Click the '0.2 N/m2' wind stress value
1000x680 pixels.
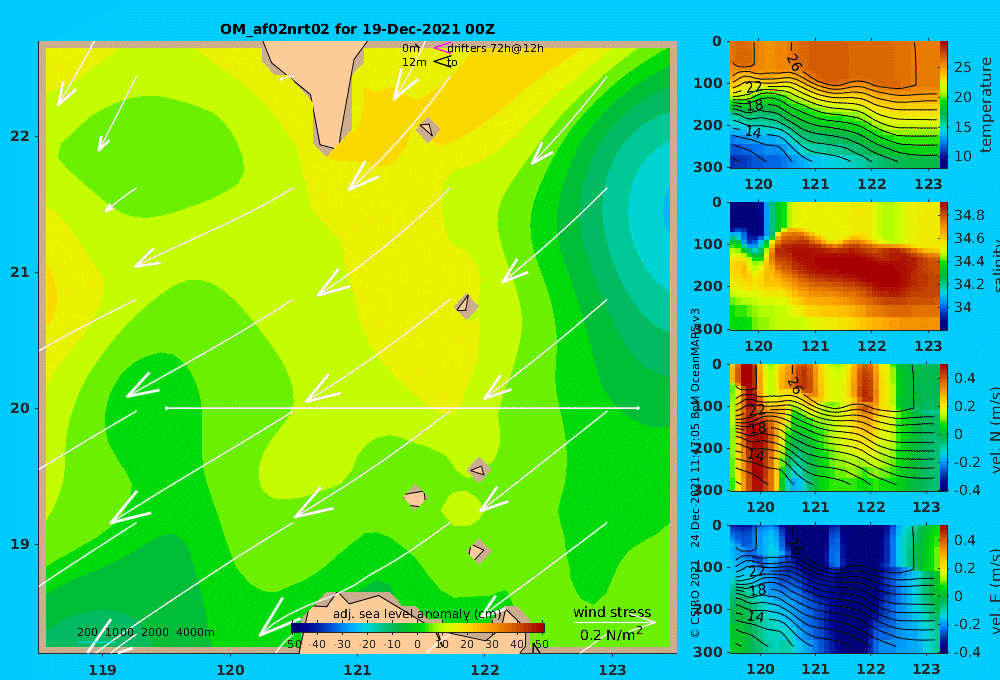coord(610,635)
